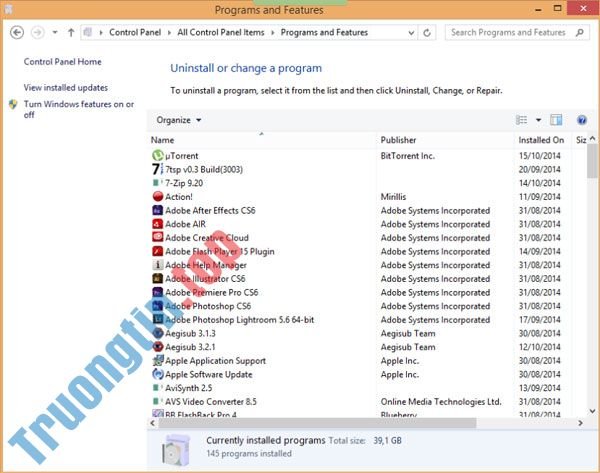Expand the address bar history dropdown

click(411, 33)
